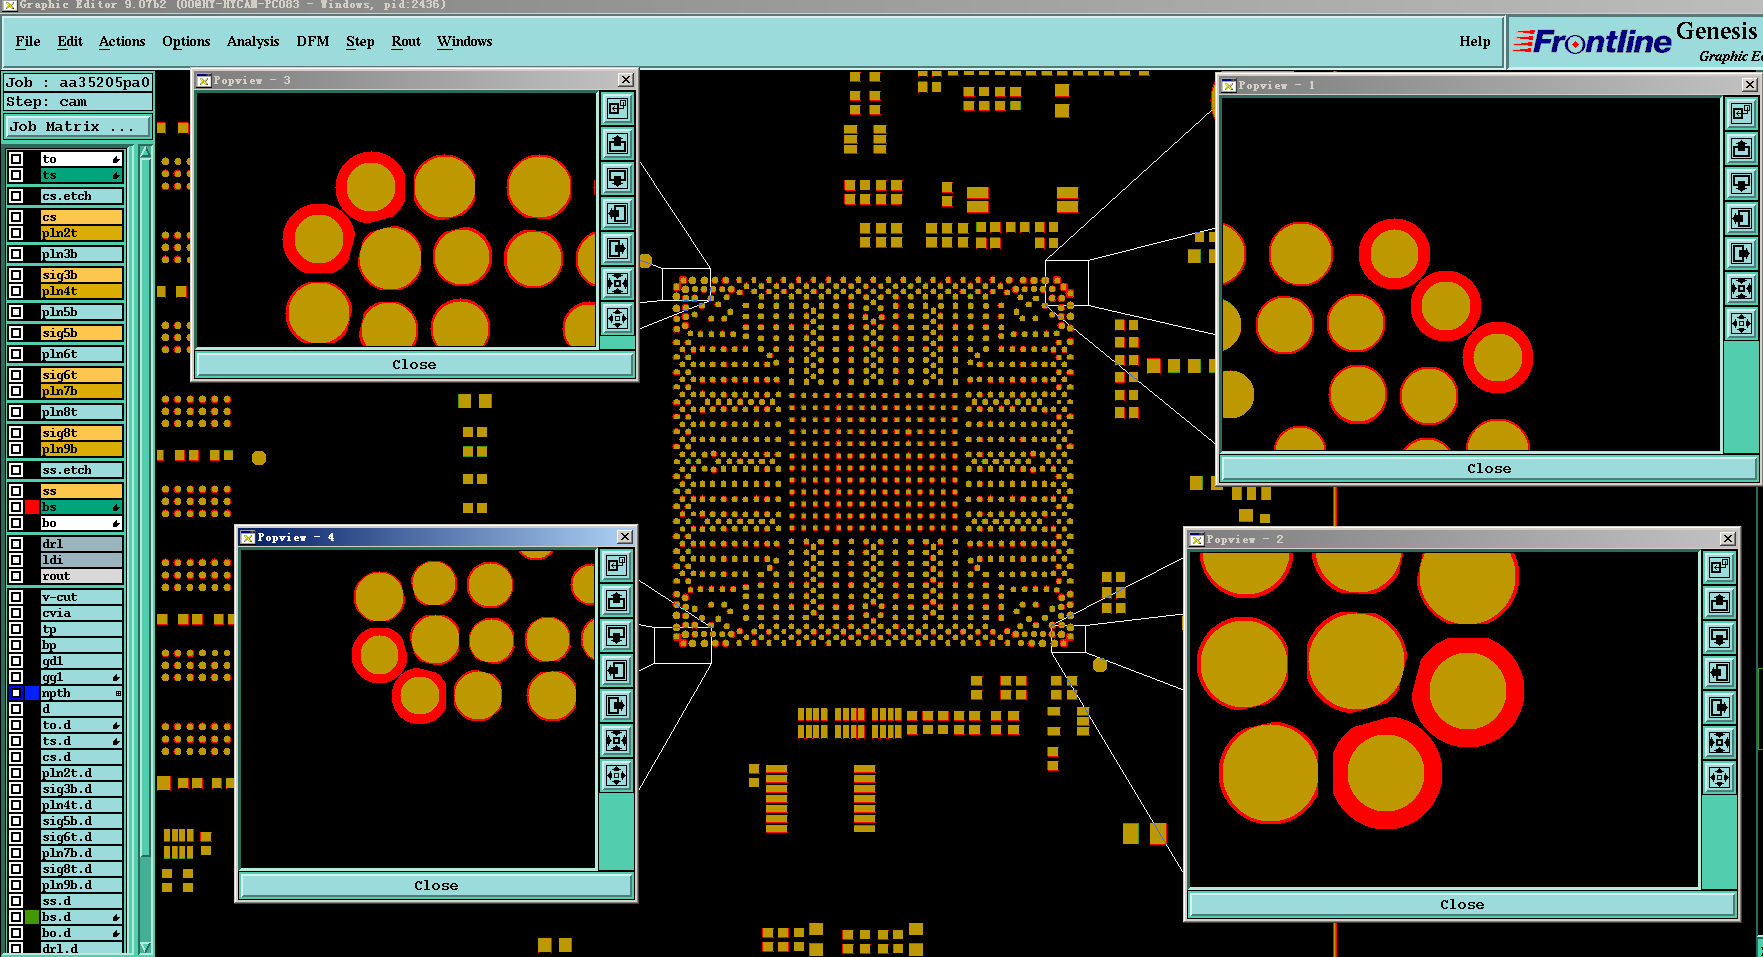Zoom in on Popview 4
The height and width of the screenshot is (957, 1763).
pyautogui.click(x=617, y=740)
